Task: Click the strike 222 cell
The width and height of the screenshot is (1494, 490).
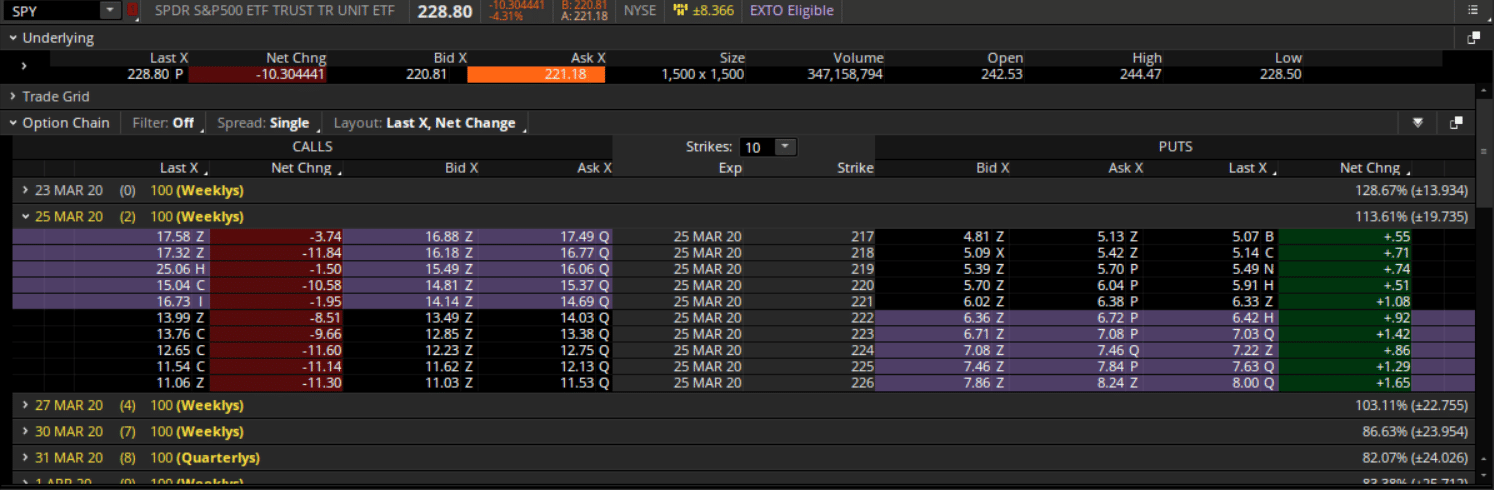Action: (x=862, y=318)
